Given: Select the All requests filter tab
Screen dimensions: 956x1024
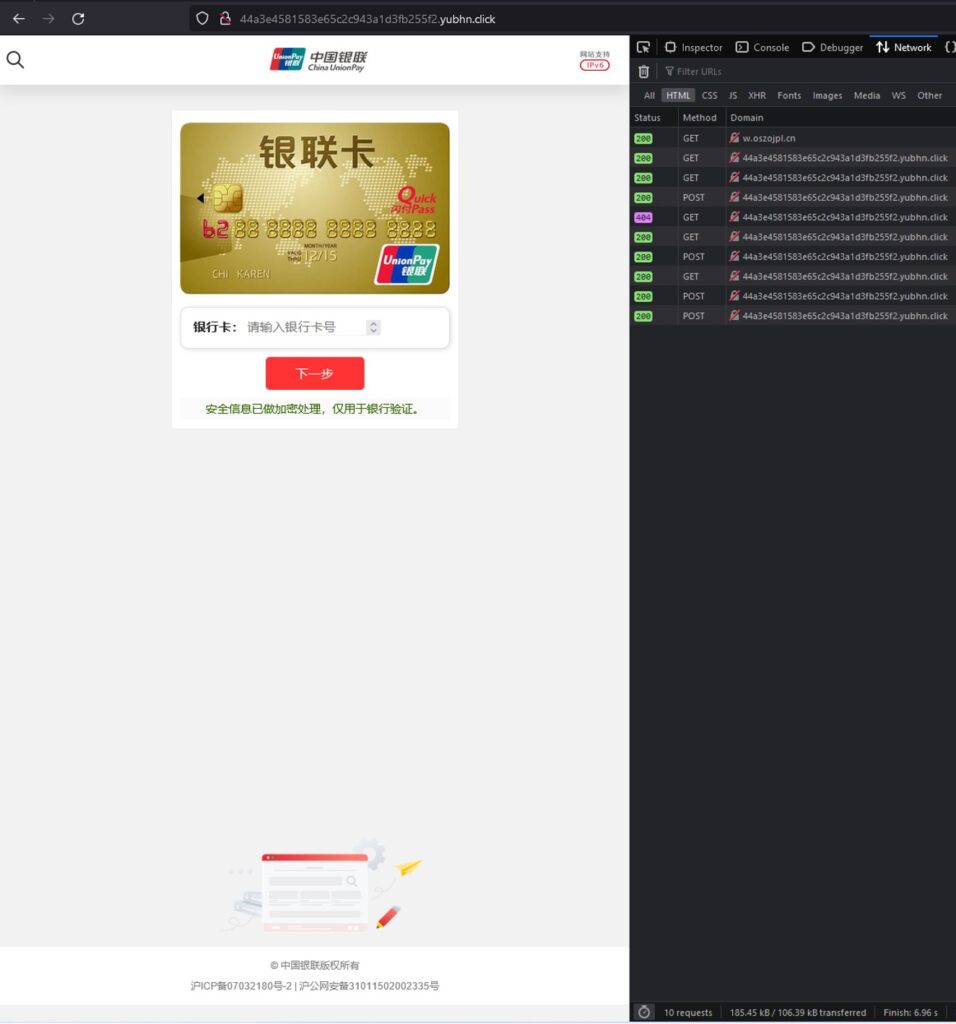Looking at the screenshot, I should 649,95.
